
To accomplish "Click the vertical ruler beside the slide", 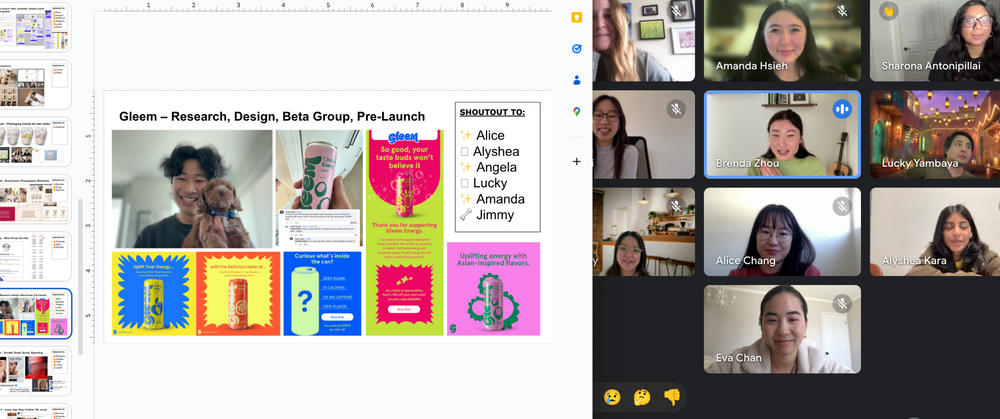I will click(89, 217).
